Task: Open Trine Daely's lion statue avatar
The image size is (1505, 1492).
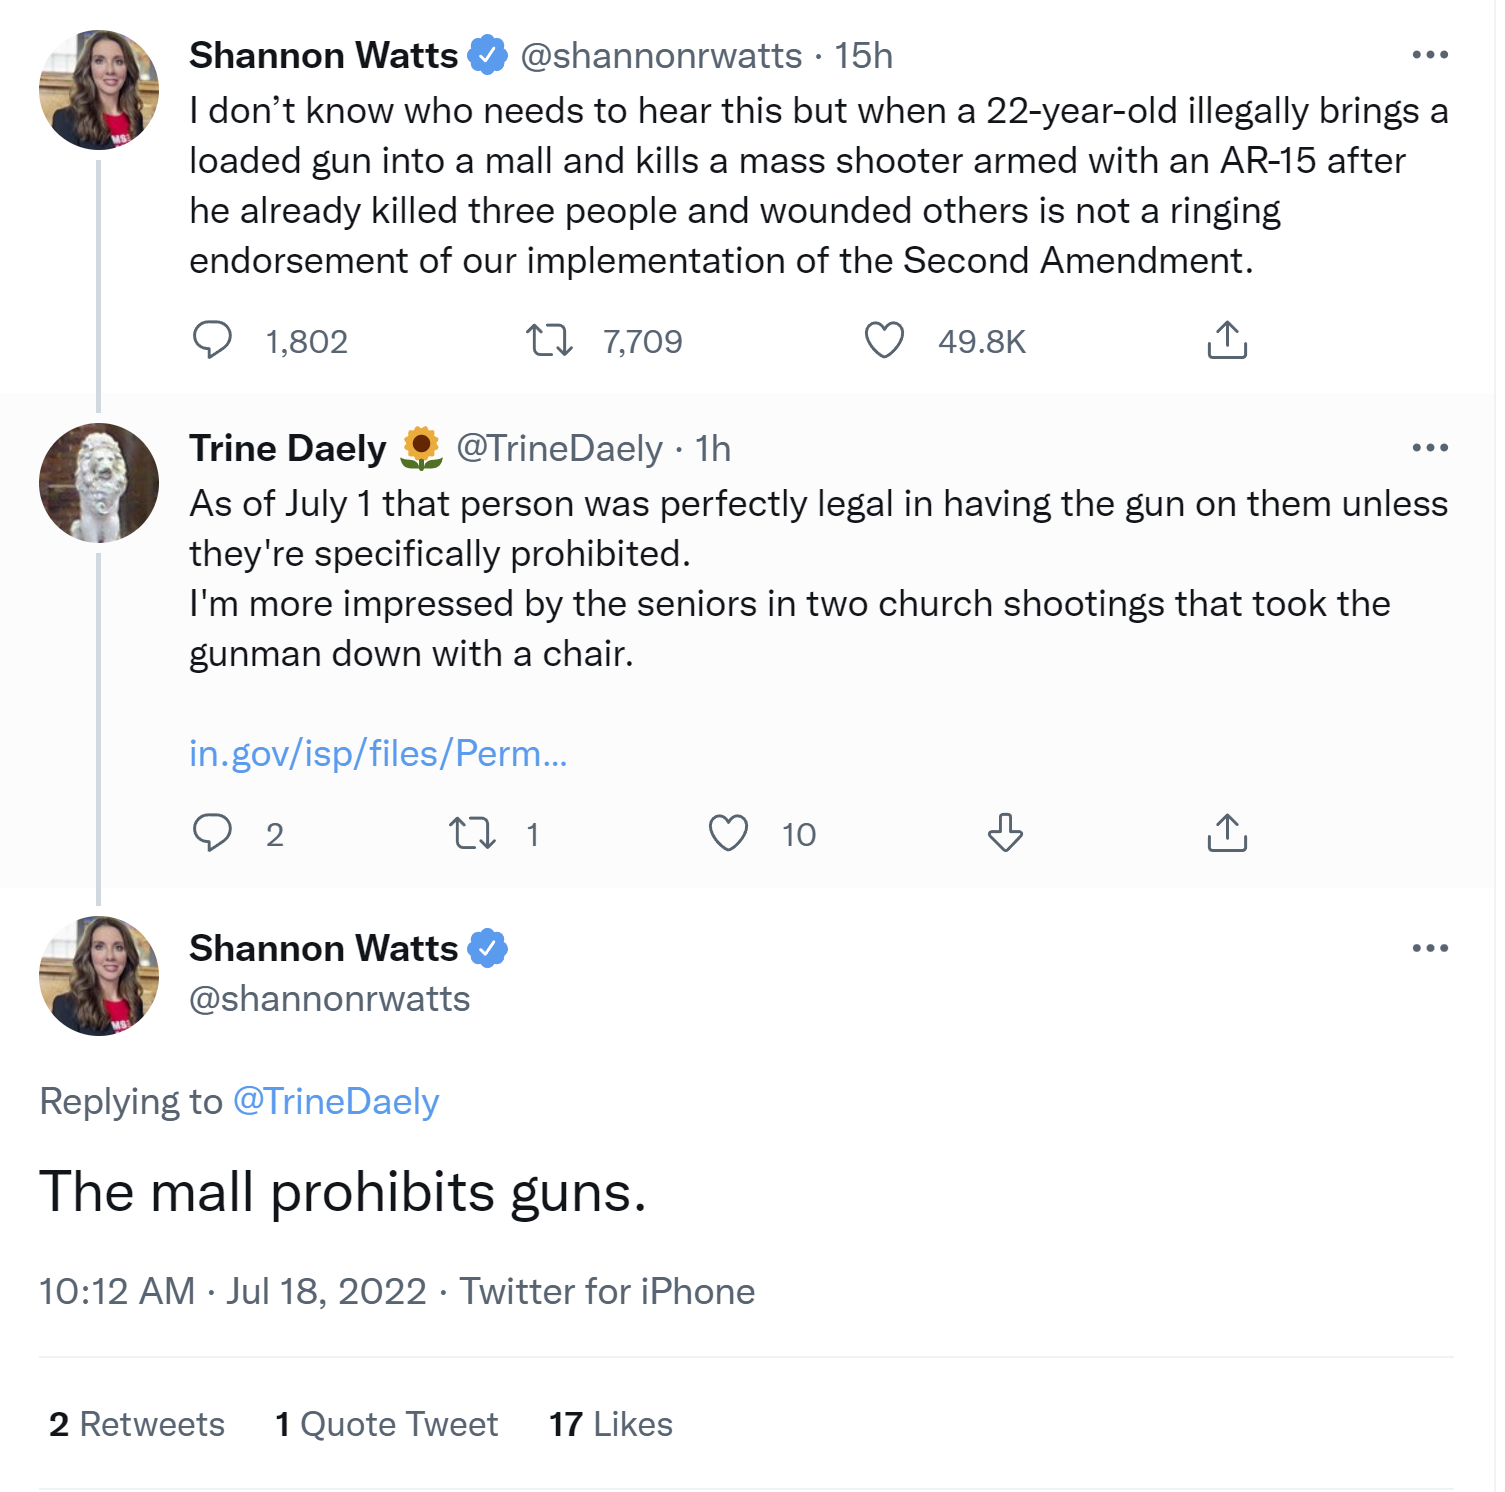Action: pyautogui.click(x=99, y=483)
